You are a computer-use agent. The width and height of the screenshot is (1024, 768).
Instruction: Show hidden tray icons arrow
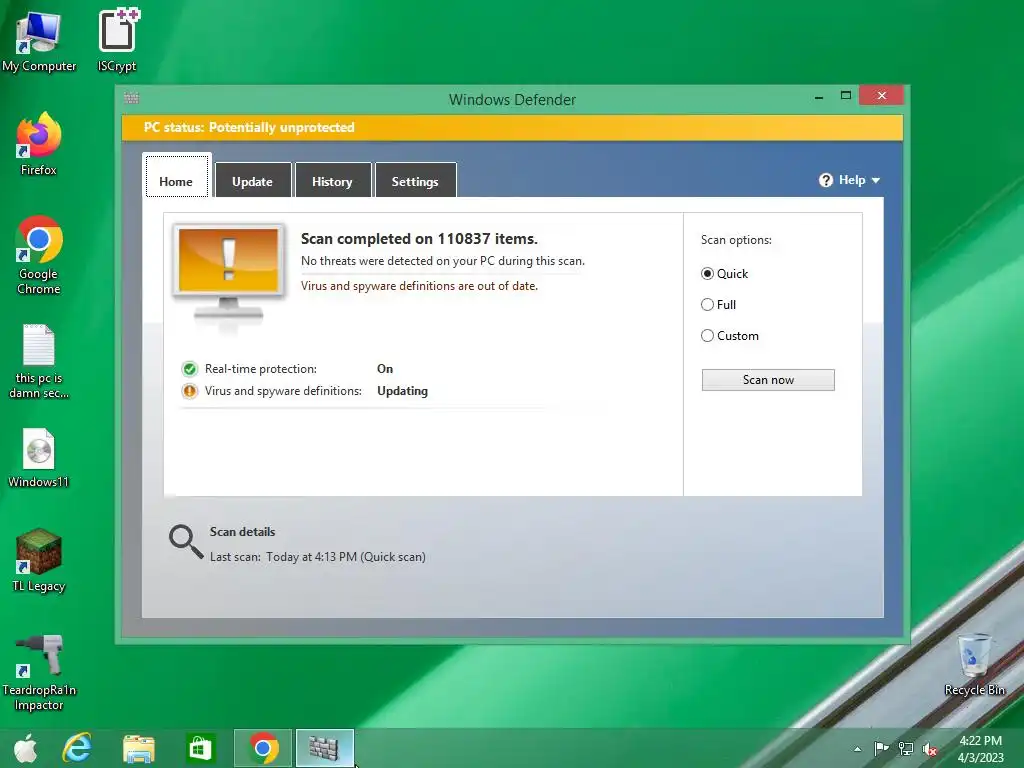857,749
